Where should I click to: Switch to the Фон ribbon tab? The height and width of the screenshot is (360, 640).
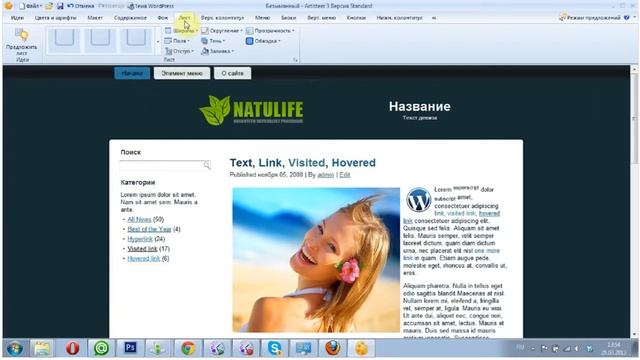tap(162, 18)
